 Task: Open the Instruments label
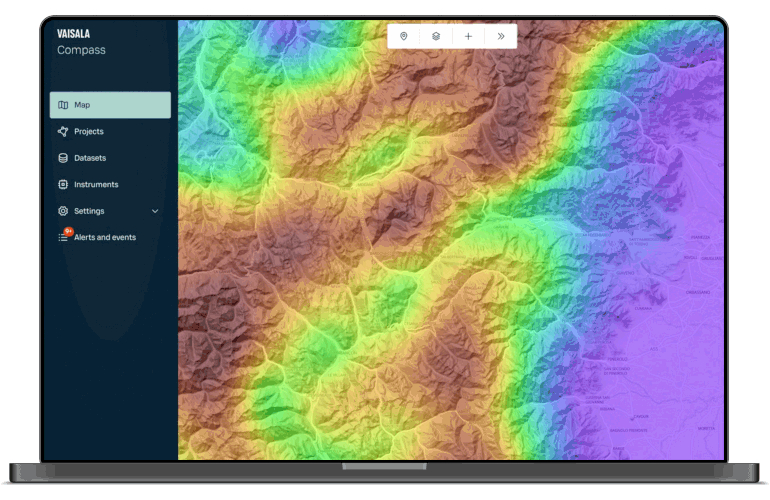click(96, 185)
